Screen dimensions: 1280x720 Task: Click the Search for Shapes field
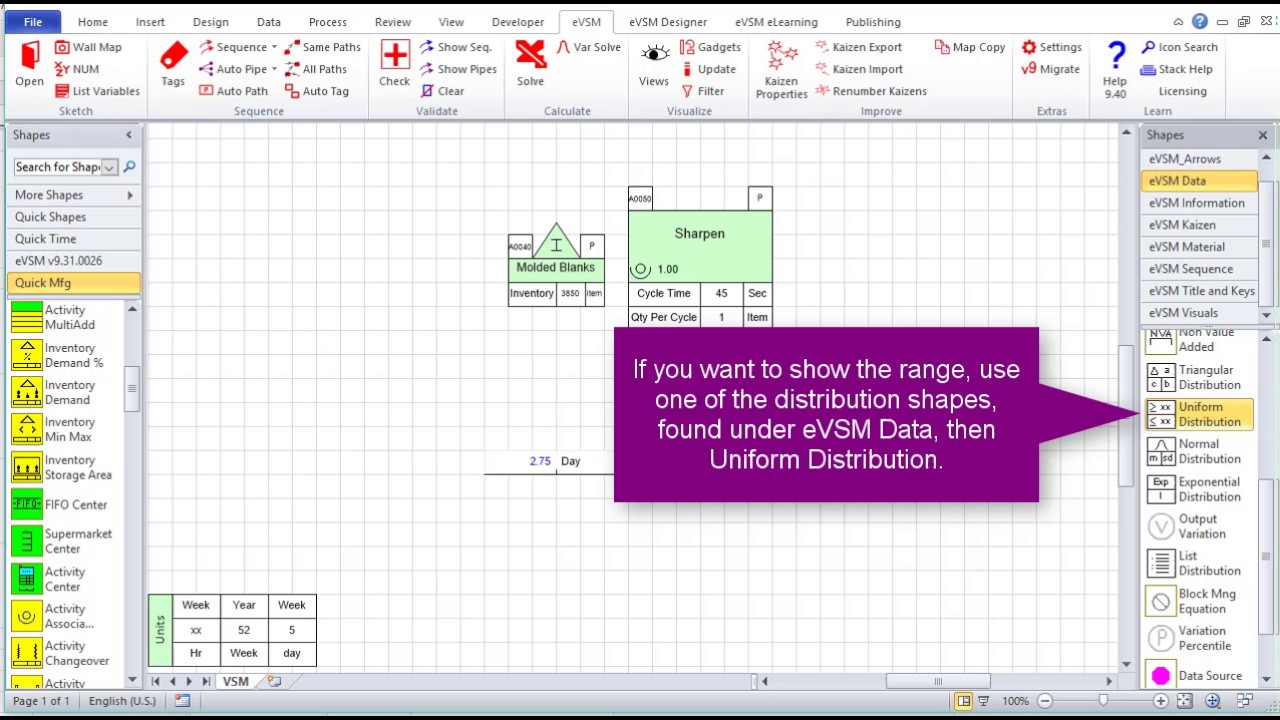click(58, 167)
